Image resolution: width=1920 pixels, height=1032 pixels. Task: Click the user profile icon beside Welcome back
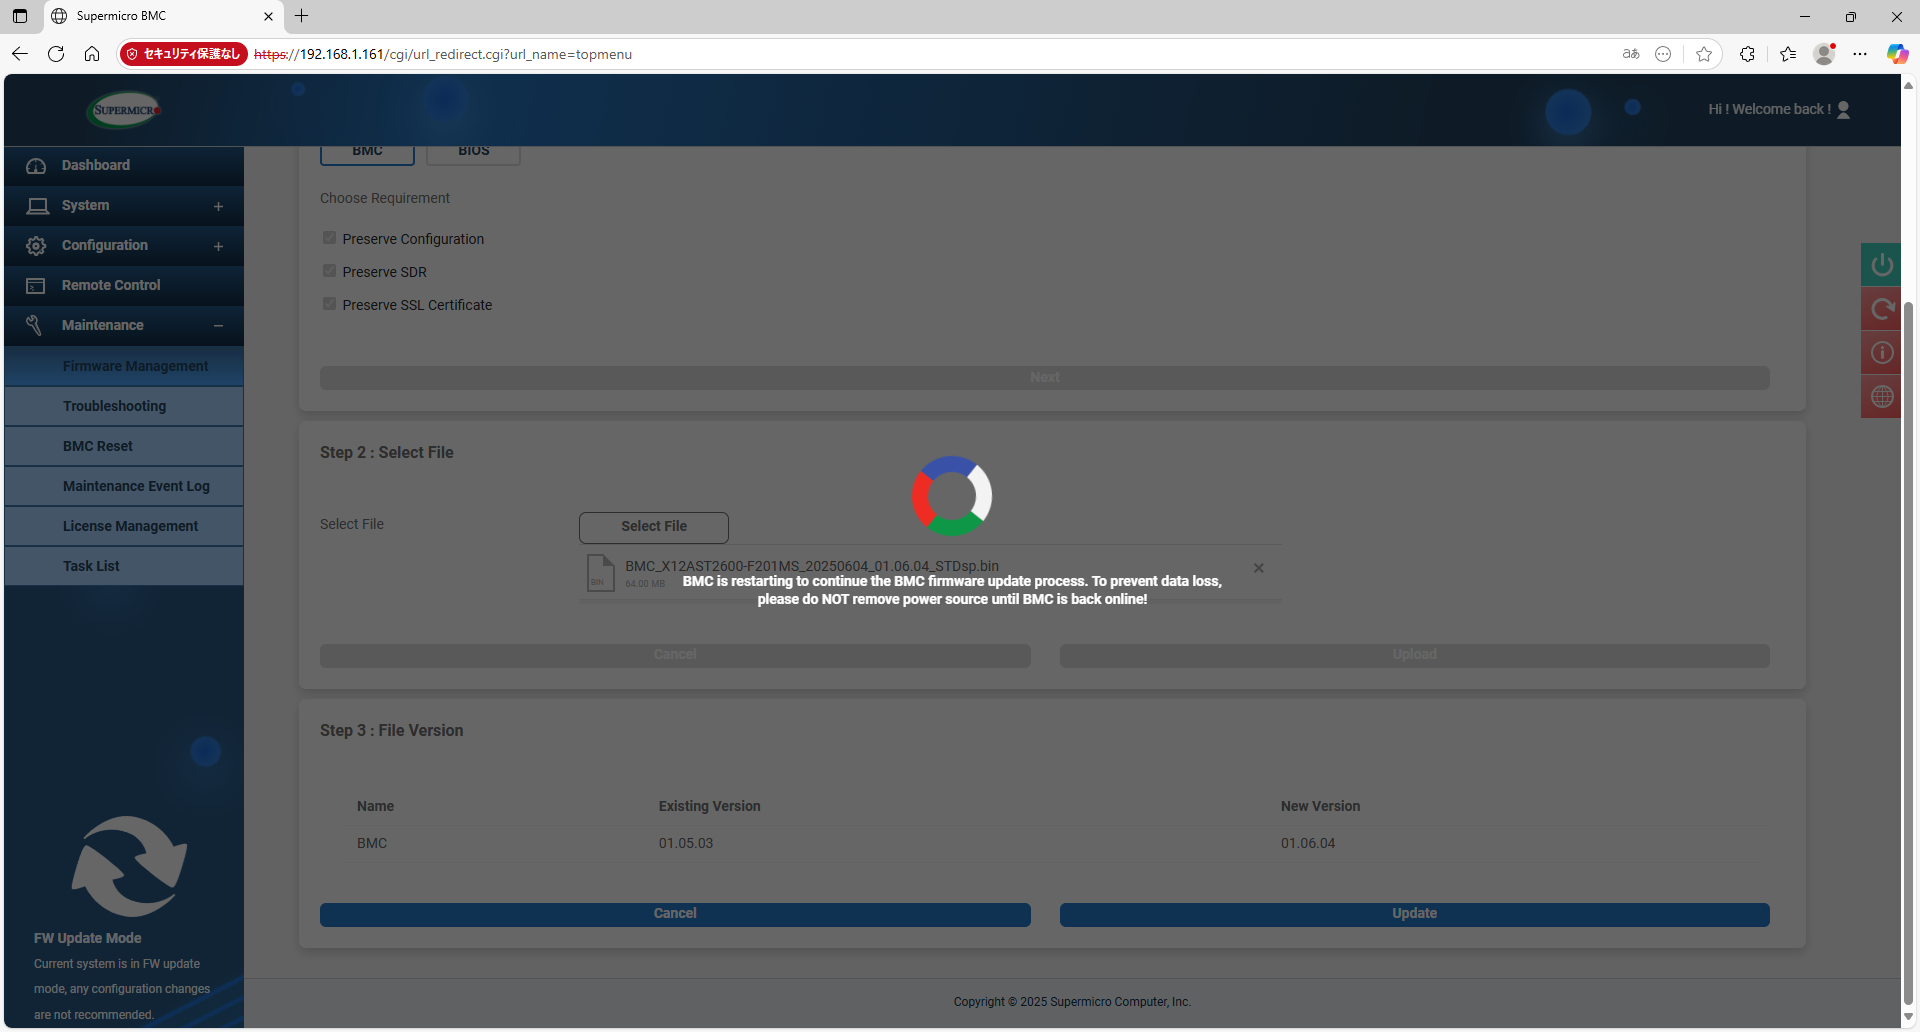(1844, 110)
